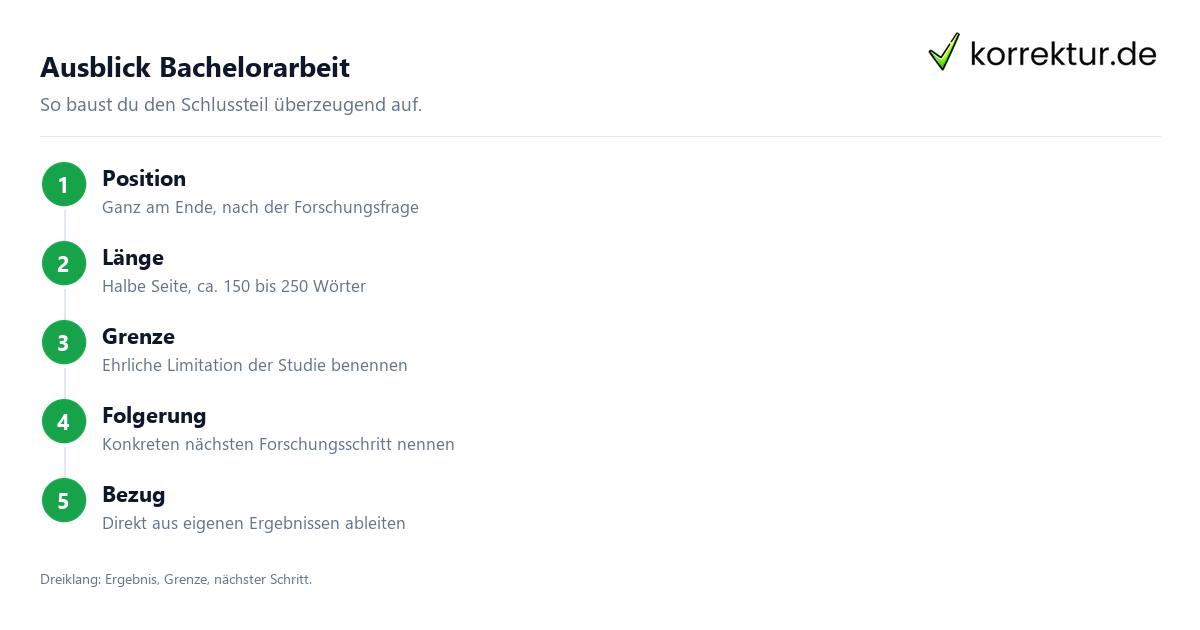
Task: Click the green circle numbered 2
Action: [x=64, y=264]
